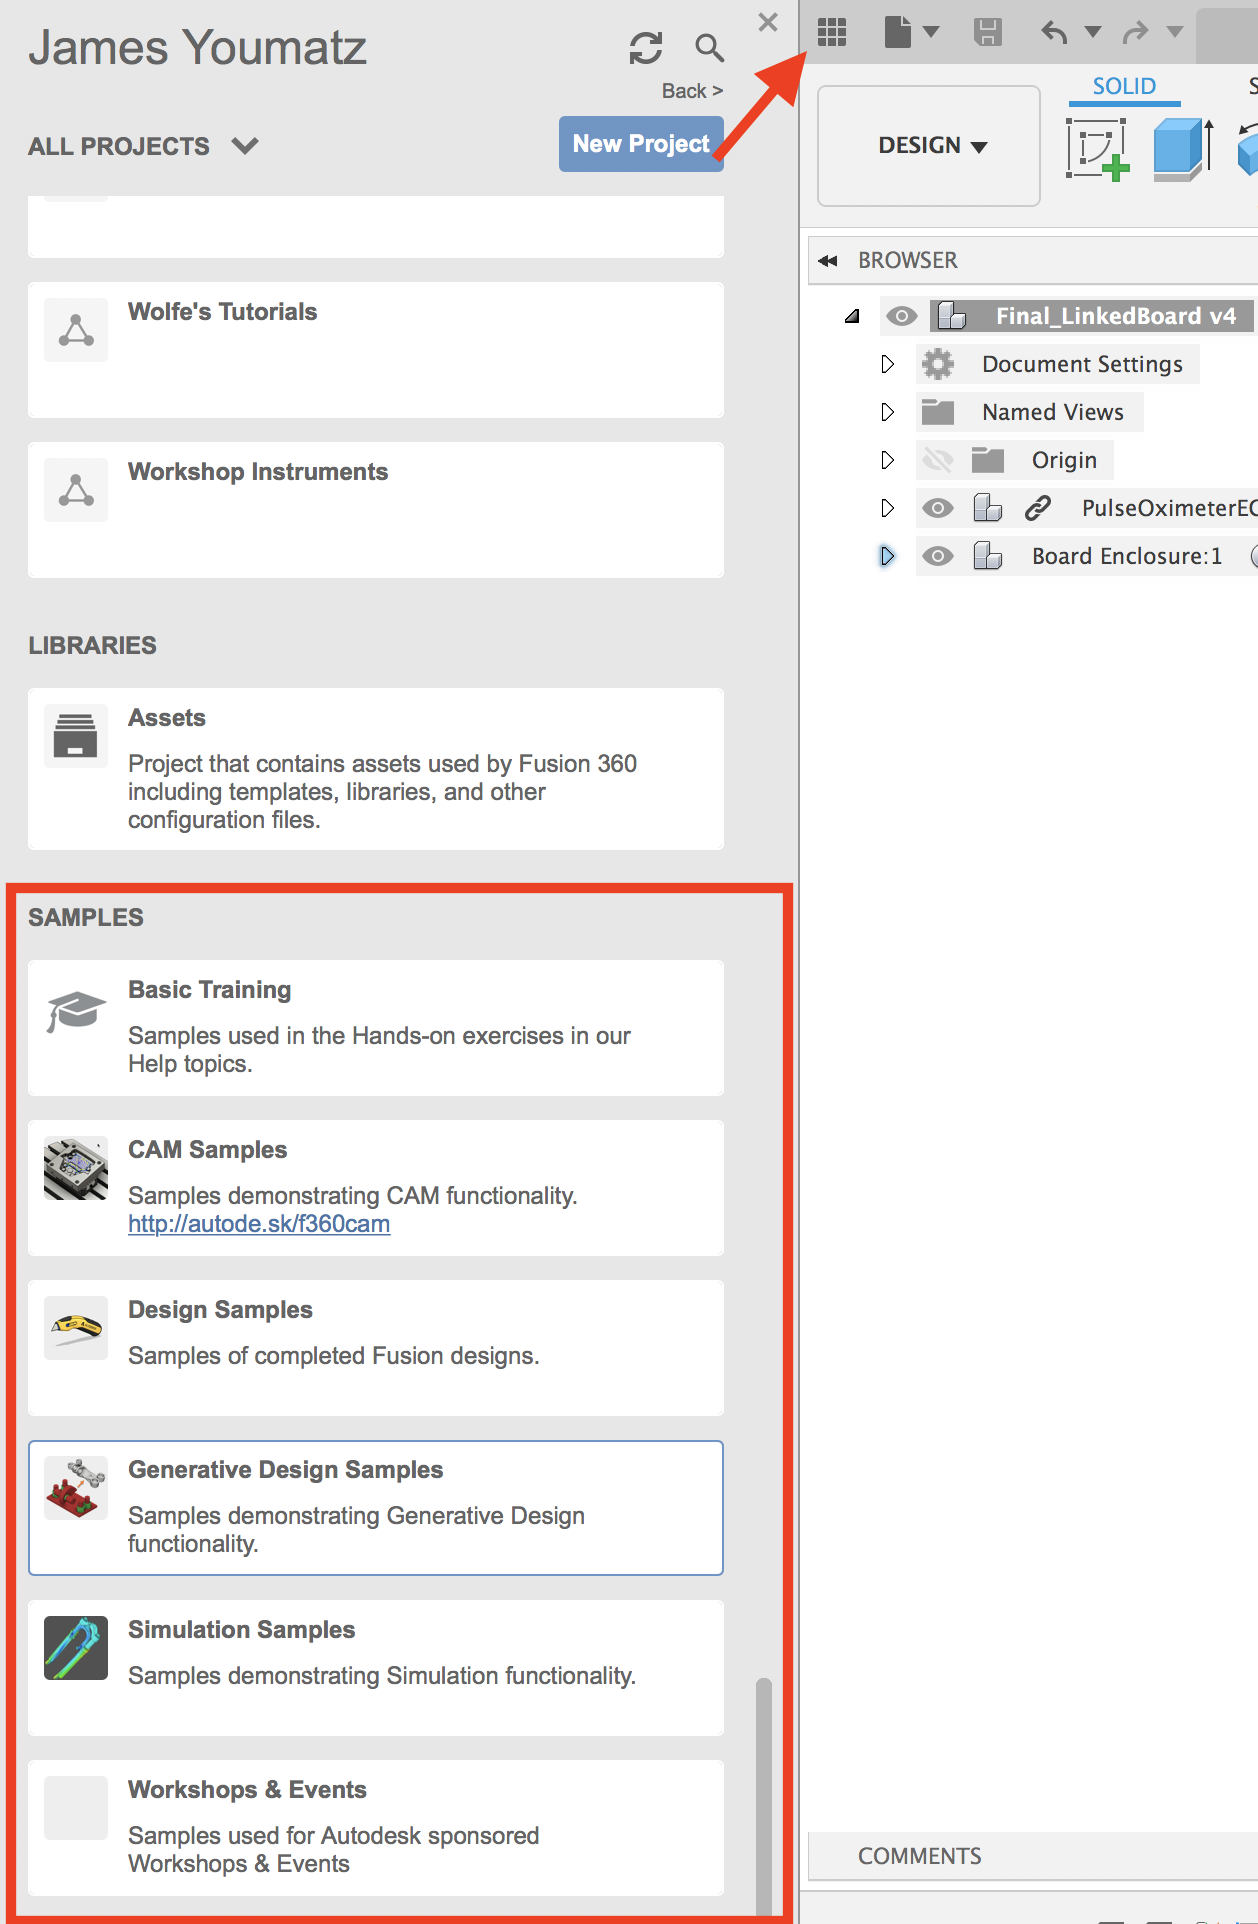Close the data panel
The image size is (1258, 1924).
(x=768, y=22)
